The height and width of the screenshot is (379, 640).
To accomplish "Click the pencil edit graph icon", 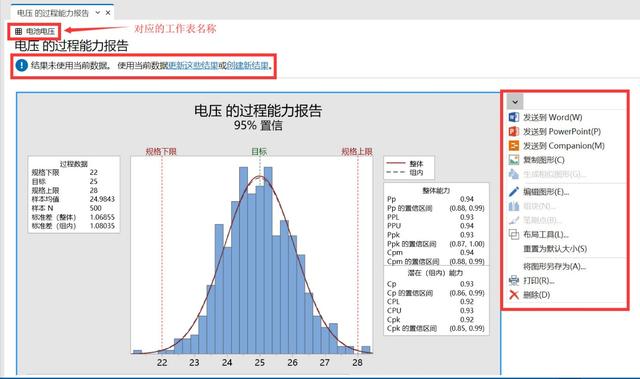I will 513,191.
